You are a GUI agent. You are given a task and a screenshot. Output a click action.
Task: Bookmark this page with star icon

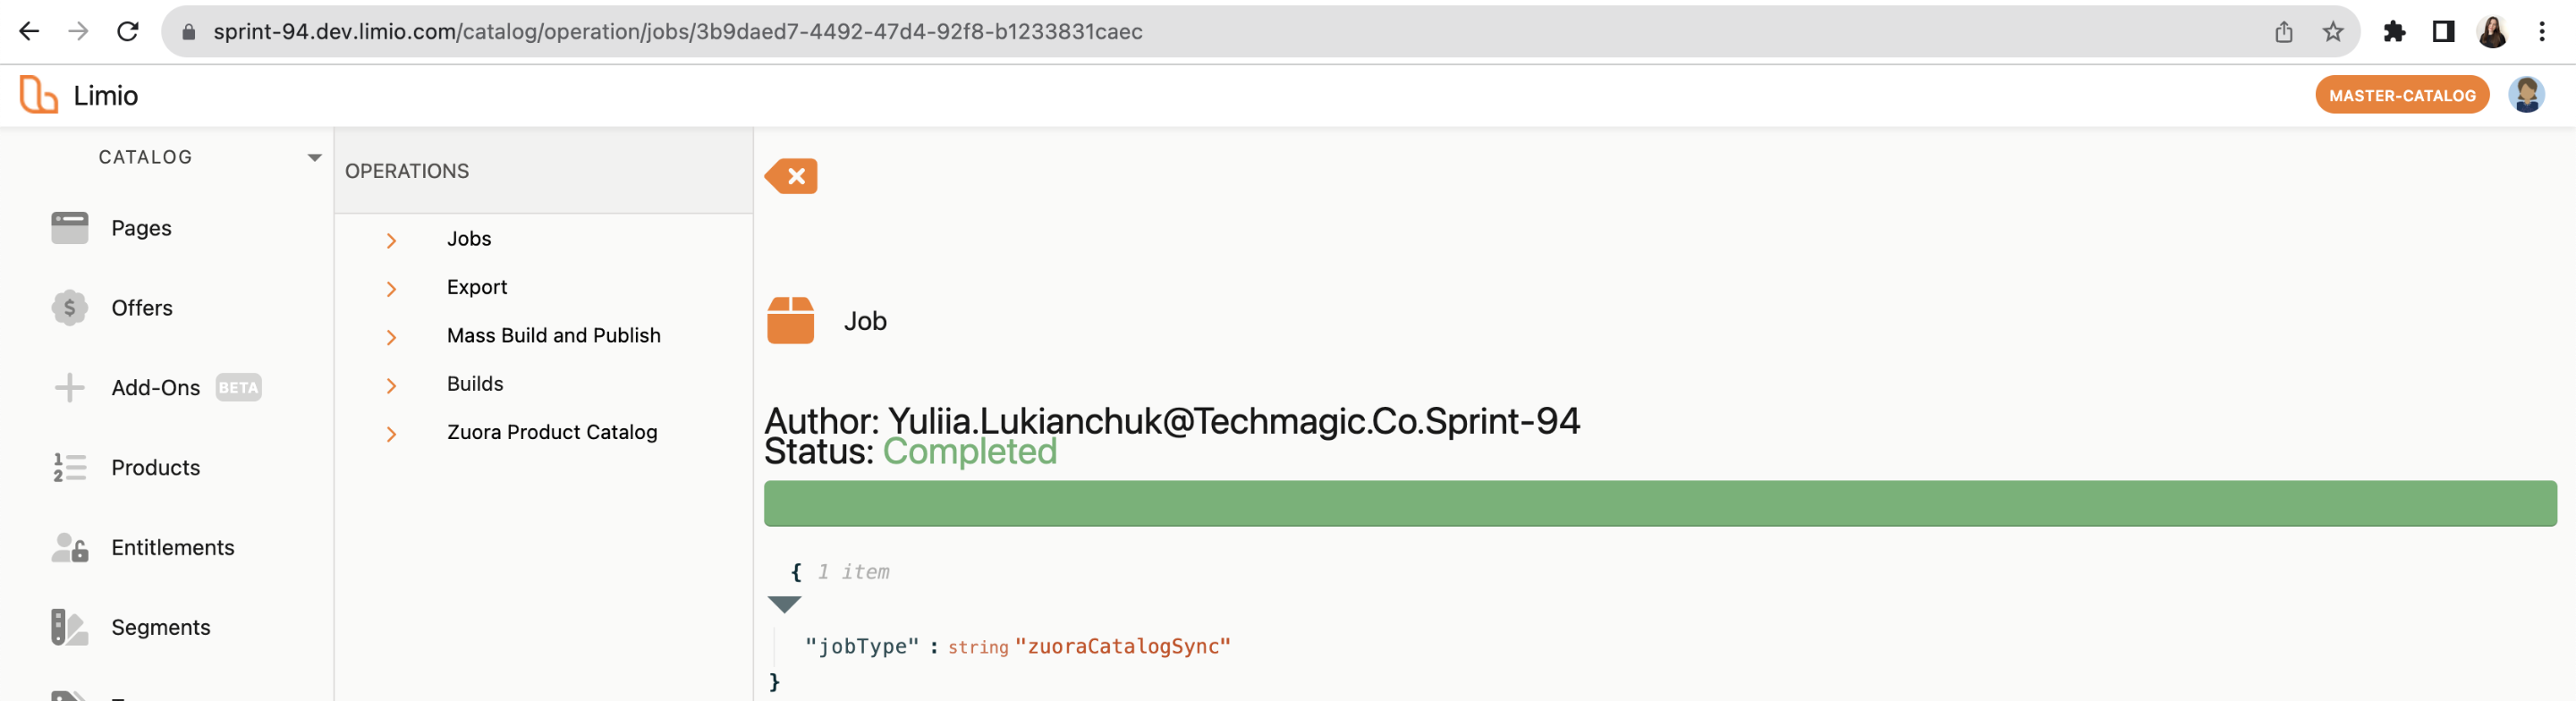2332,31
